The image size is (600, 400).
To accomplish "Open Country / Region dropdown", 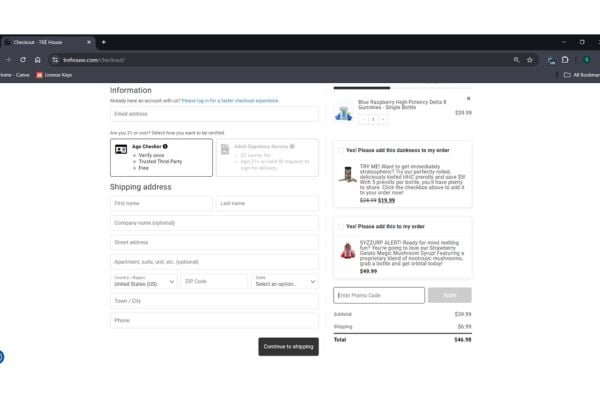I will point(143,281).
